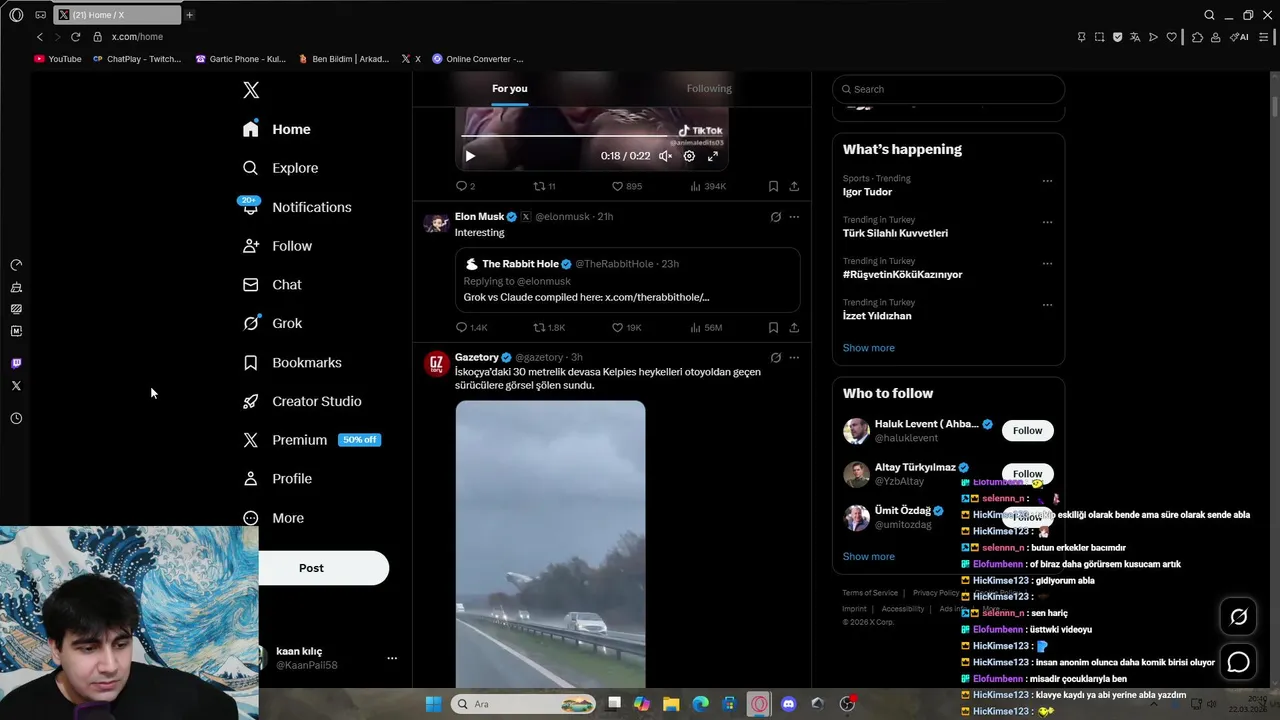
Task: Open Chat in the sidebar
Action: click(x=272, y=285)
